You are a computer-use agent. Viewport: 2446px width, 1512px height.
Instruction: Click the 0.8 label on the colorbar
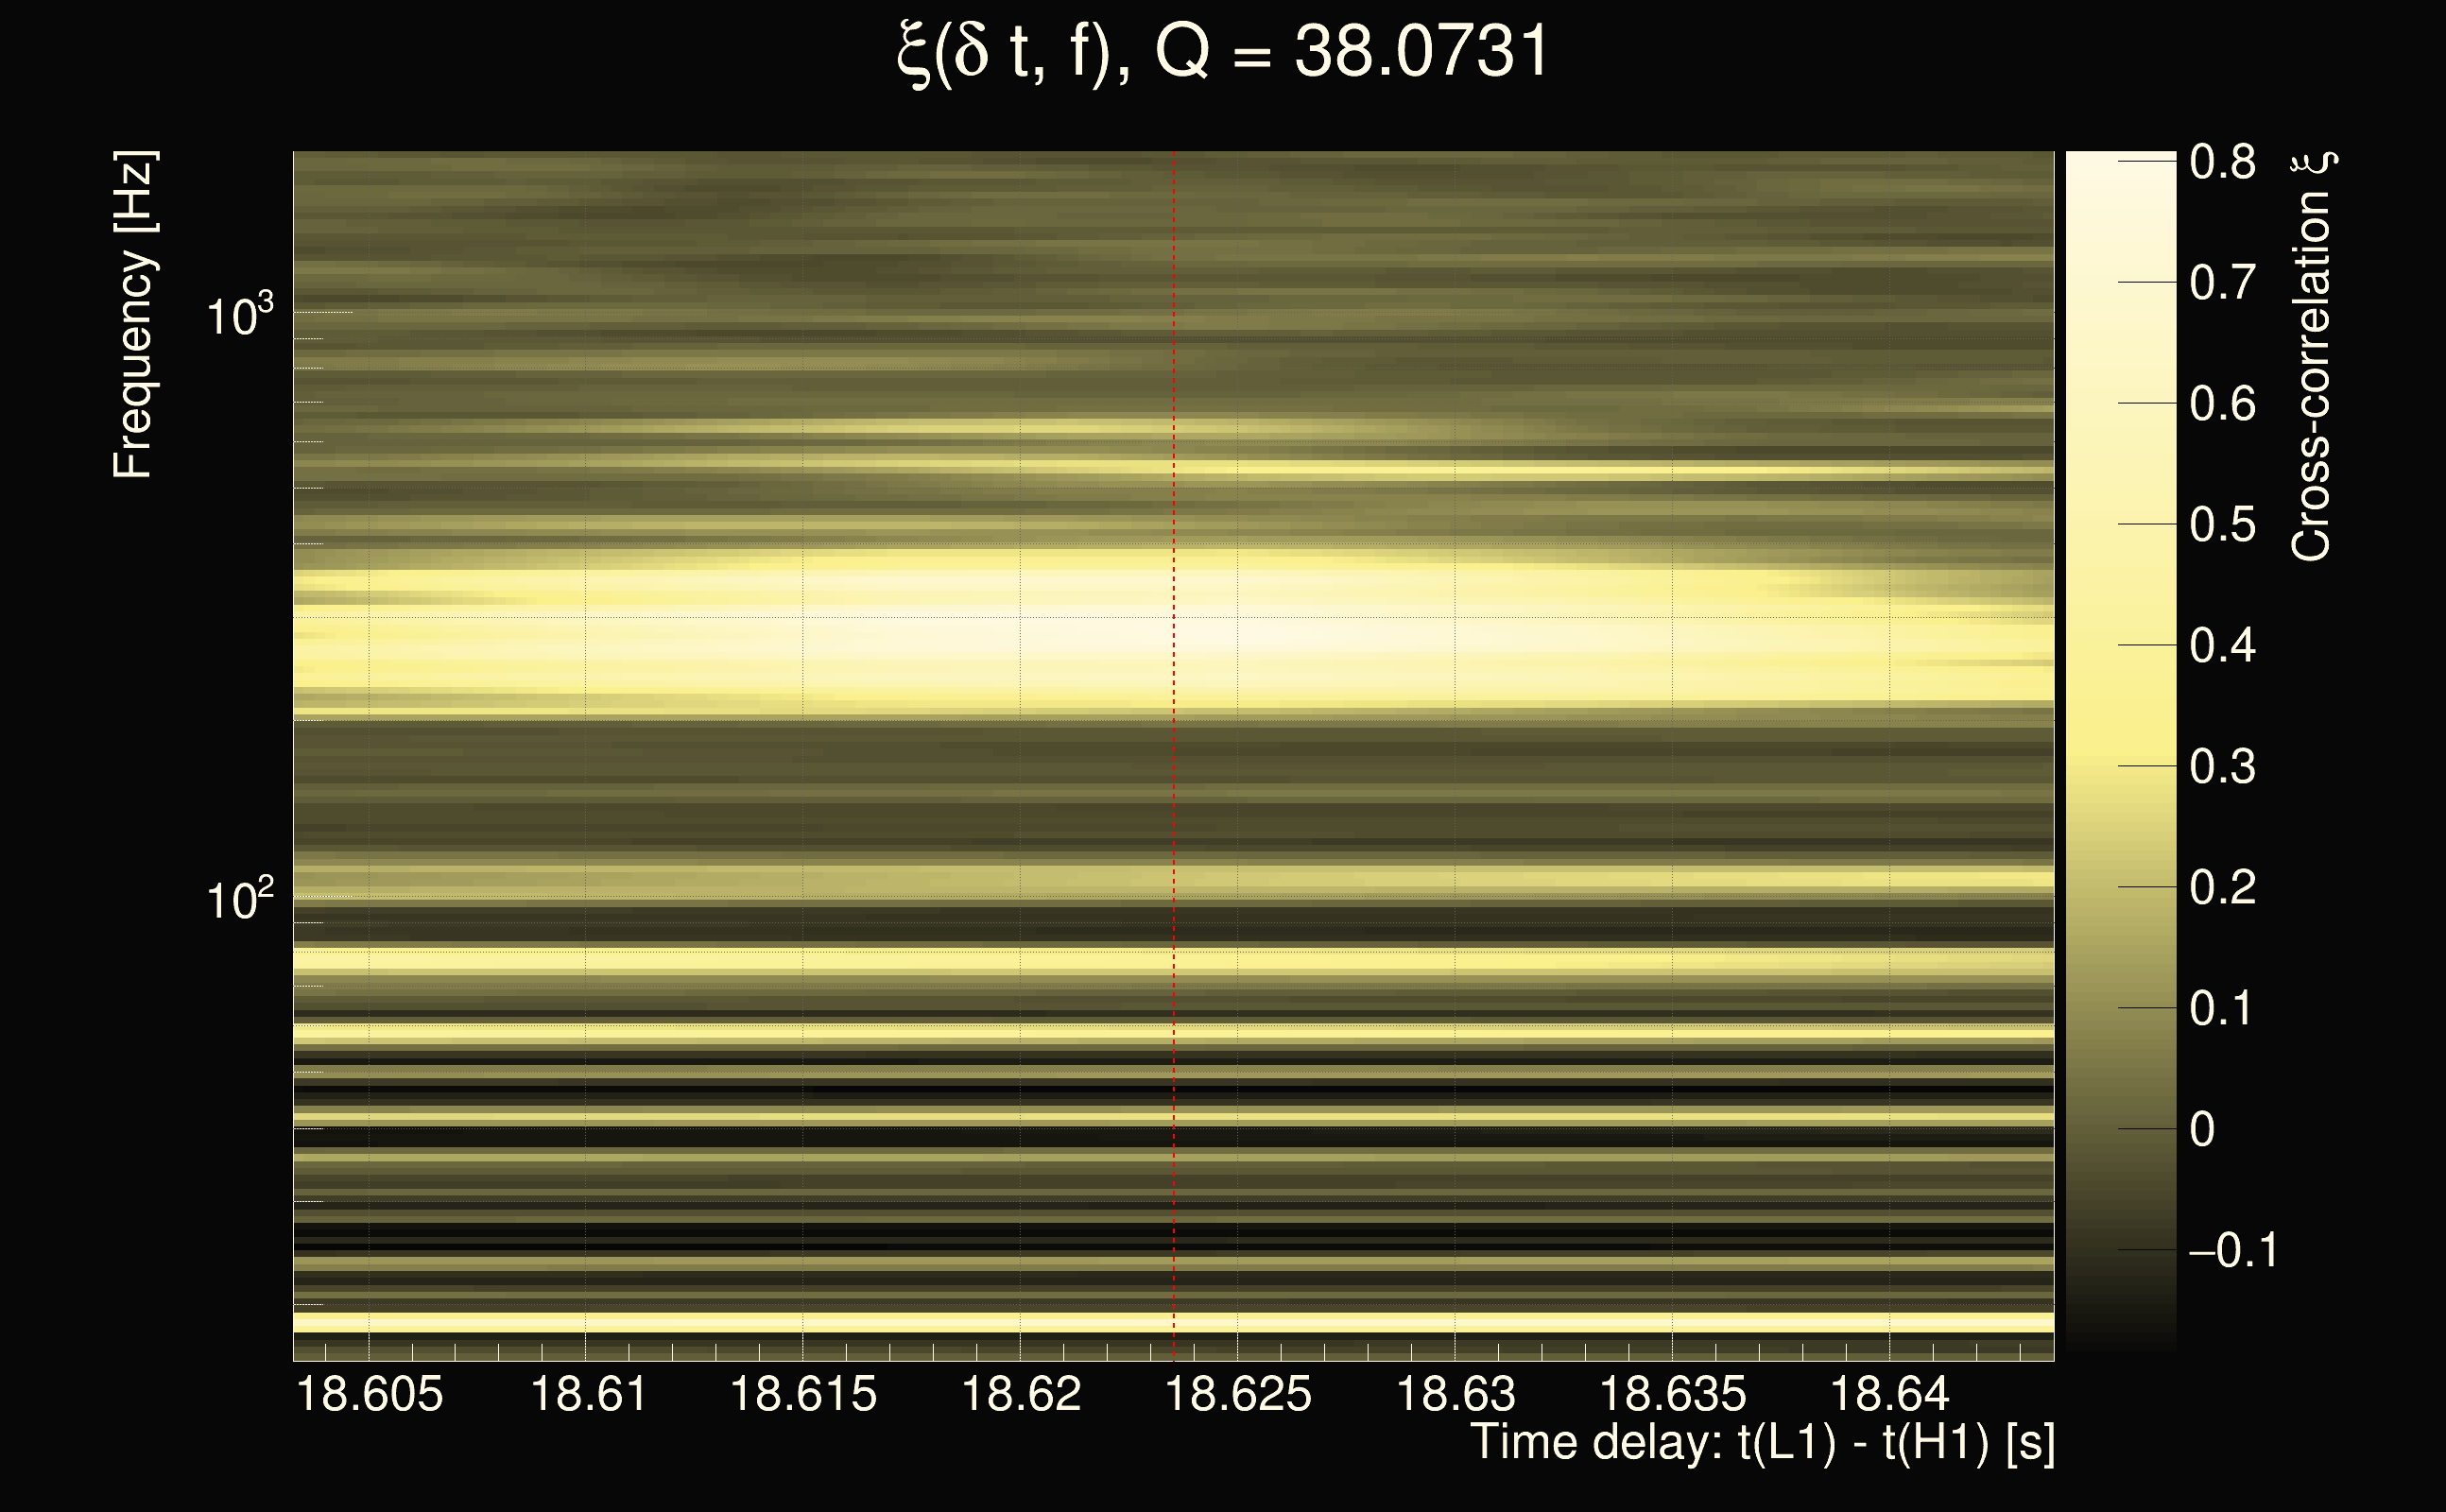[x=2222, y=162]
